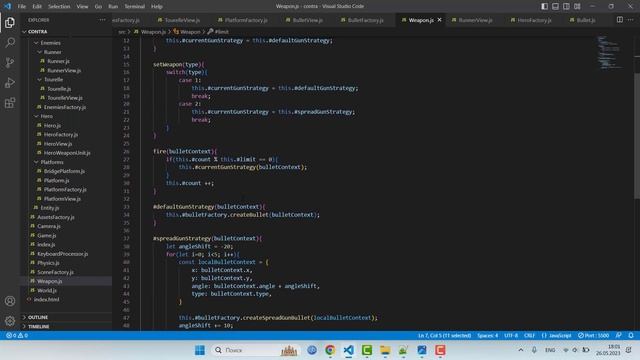Open notifications bell in status bar
This screenshot has width=640, height=360.
click(631, 335)
